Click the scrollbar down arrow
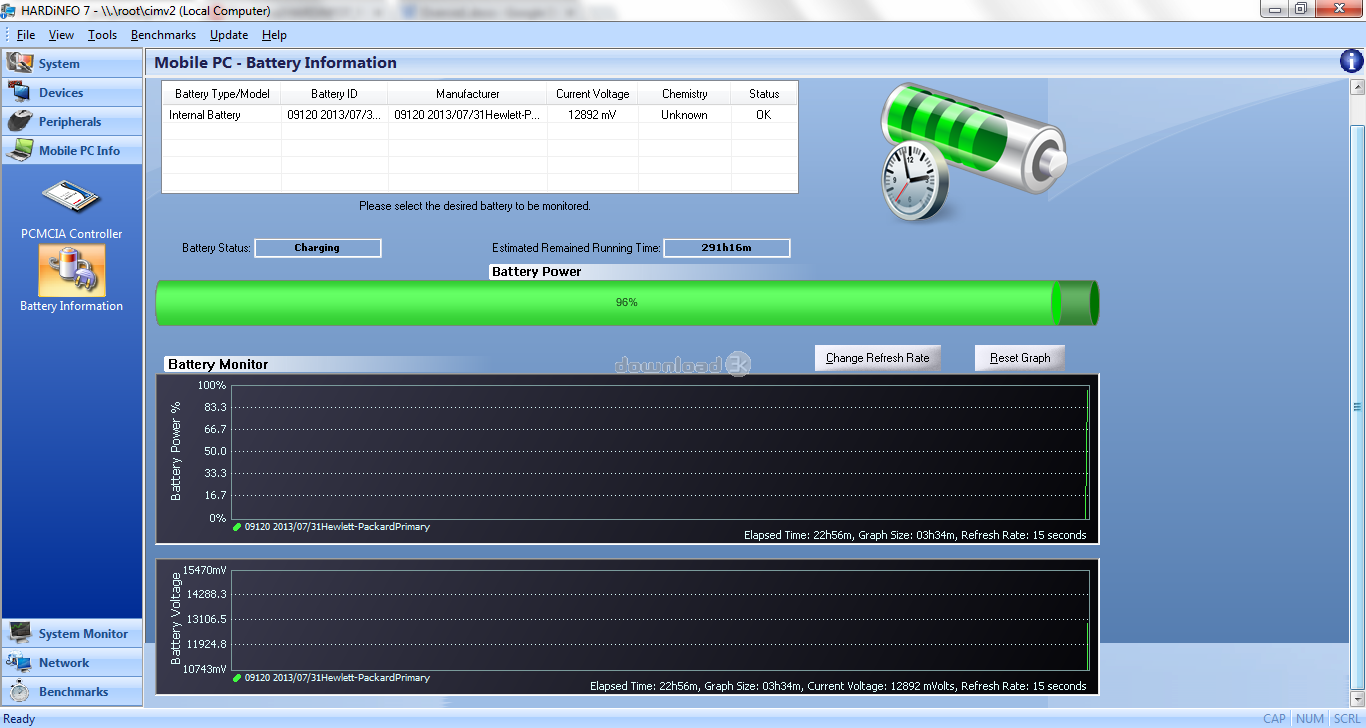The image size is (1366, 728). tap(1357, 699)
